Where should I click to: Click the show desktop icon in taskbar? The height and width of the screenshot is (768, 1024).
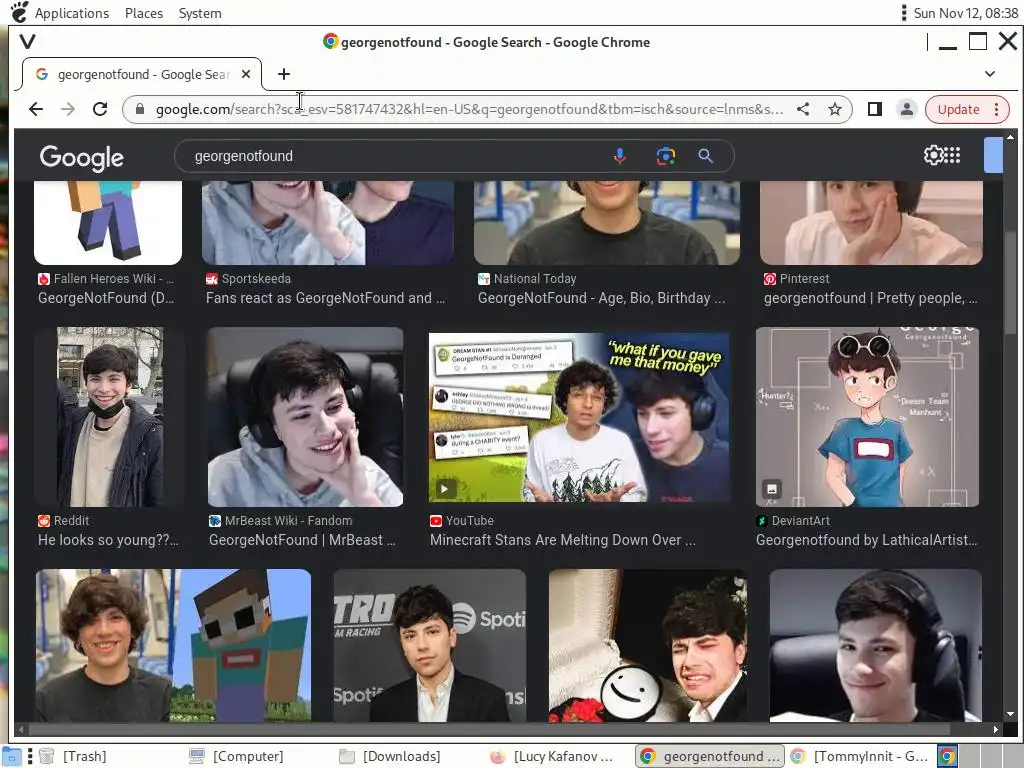click(x=12, y=756)
